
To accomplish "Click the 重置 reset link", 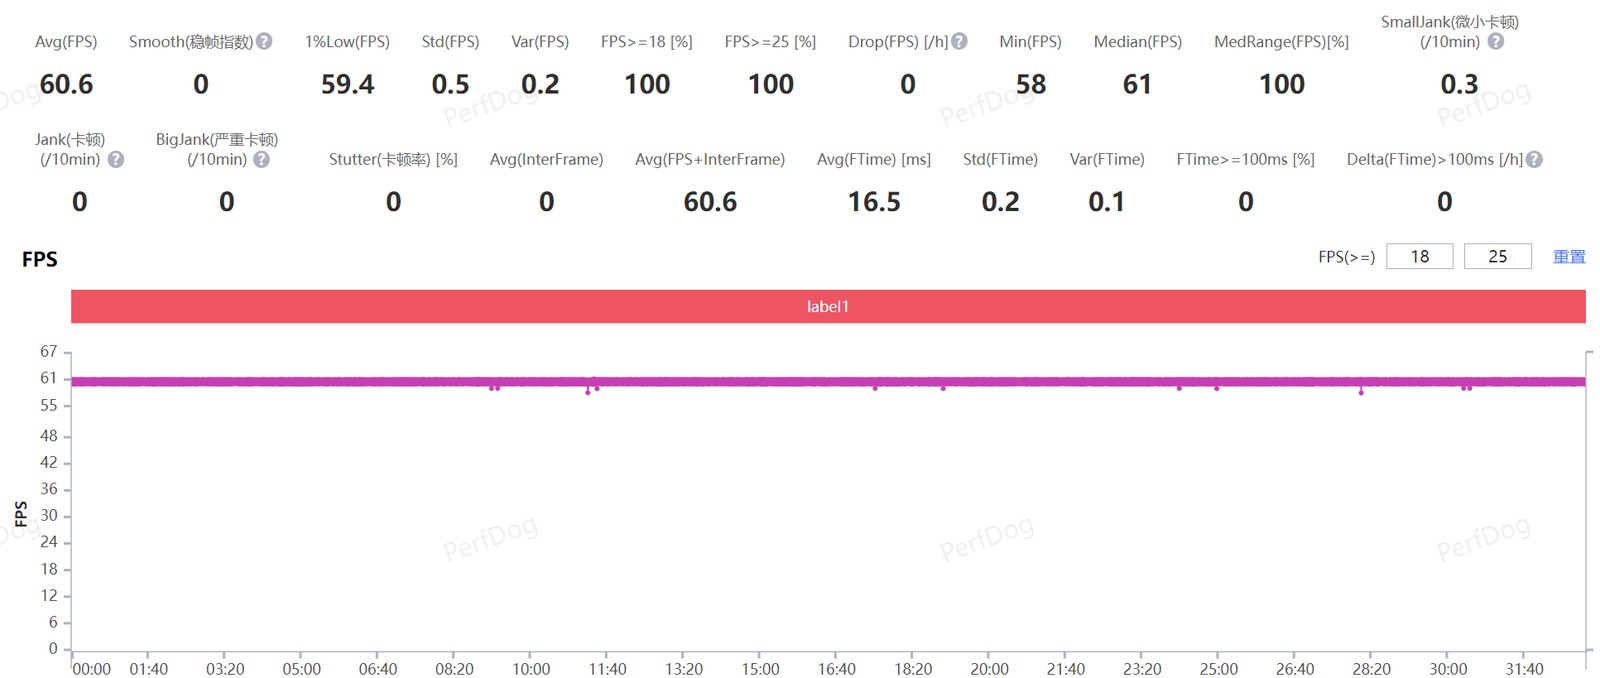I will click(1569, 257).
